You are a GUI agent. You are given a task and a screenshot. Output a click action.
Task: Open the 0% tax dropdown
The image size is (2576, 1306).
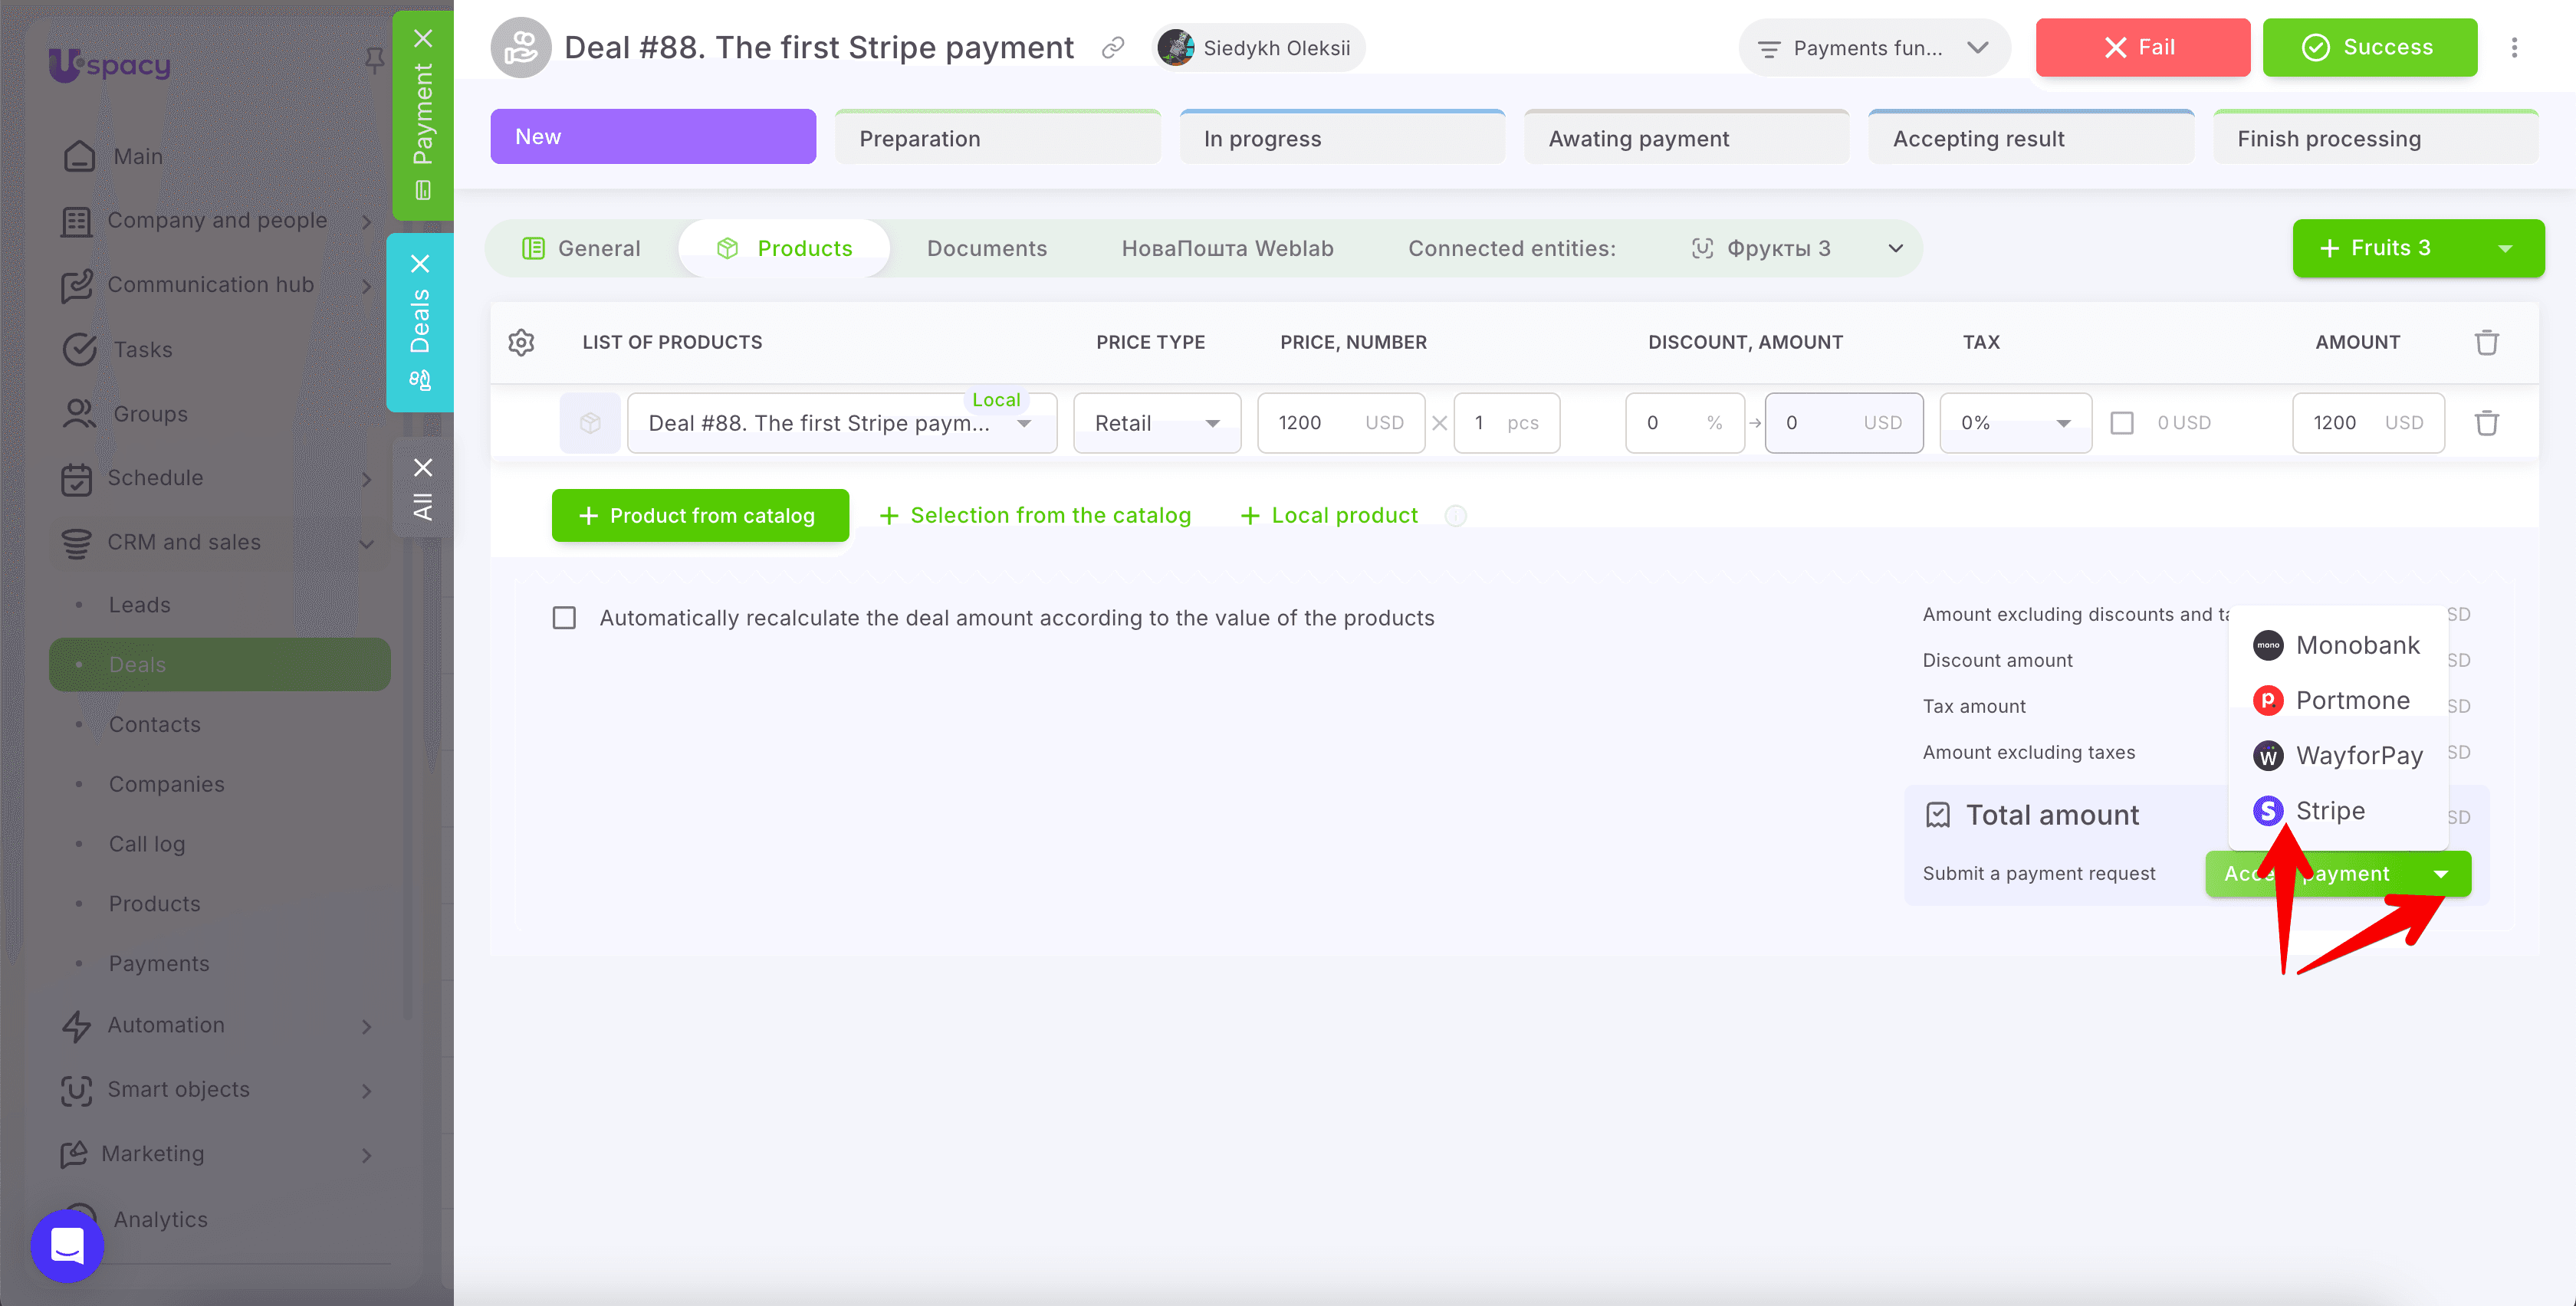click(x=2015, y=423)
